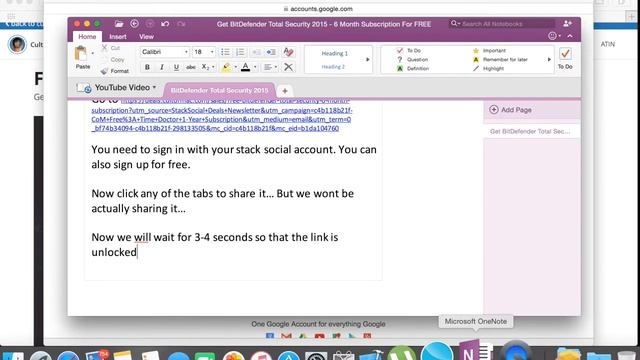Screen dimensions: 640x360
Task: Click the highlighter color swatch
Action: (226, 67)
